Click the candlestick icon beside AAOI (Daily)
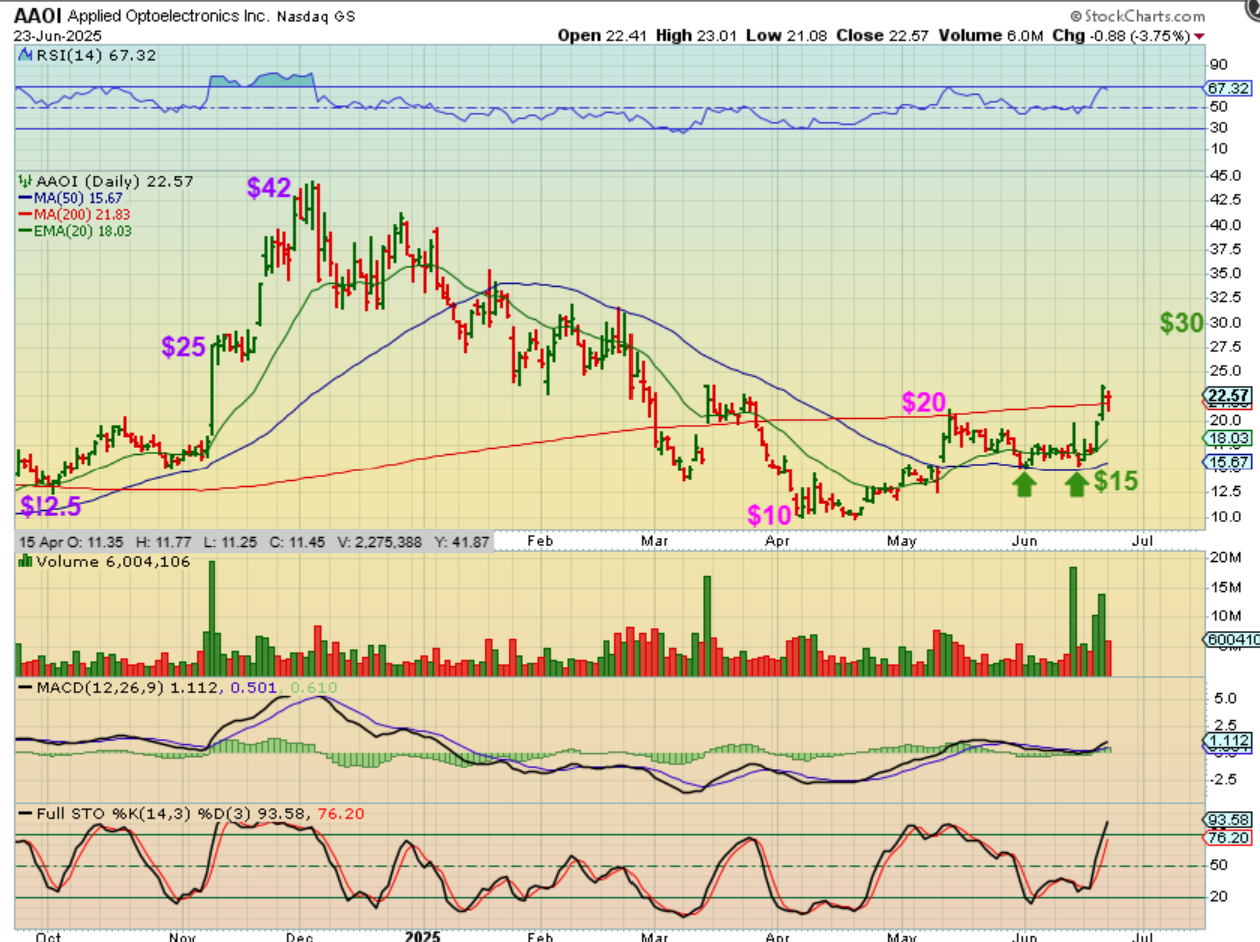Viewport: 1260px width, 942px height. [x=26, y=182]
